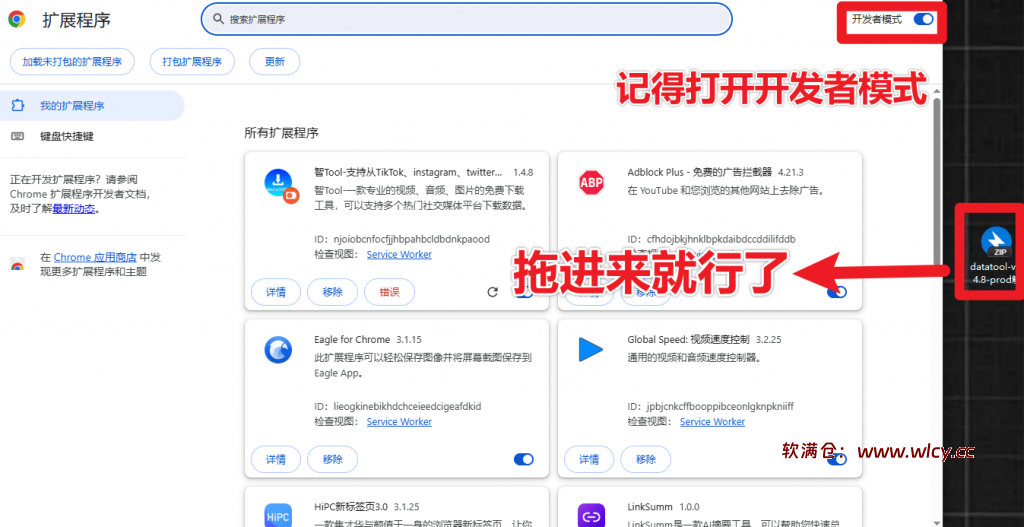Click the 打包扩展程序 button
Screen dimensions: 1024x527
192,62
